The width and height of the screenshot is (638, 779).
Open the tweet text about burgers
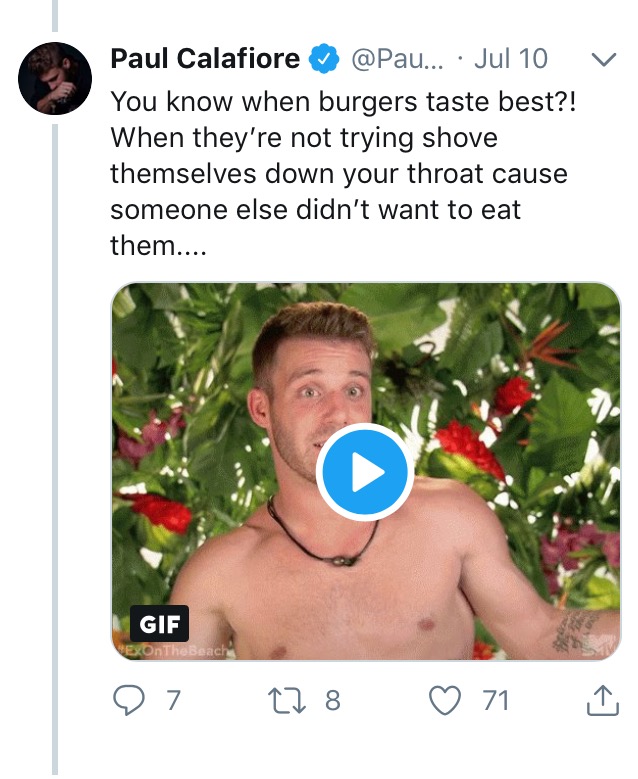(343, 173)
